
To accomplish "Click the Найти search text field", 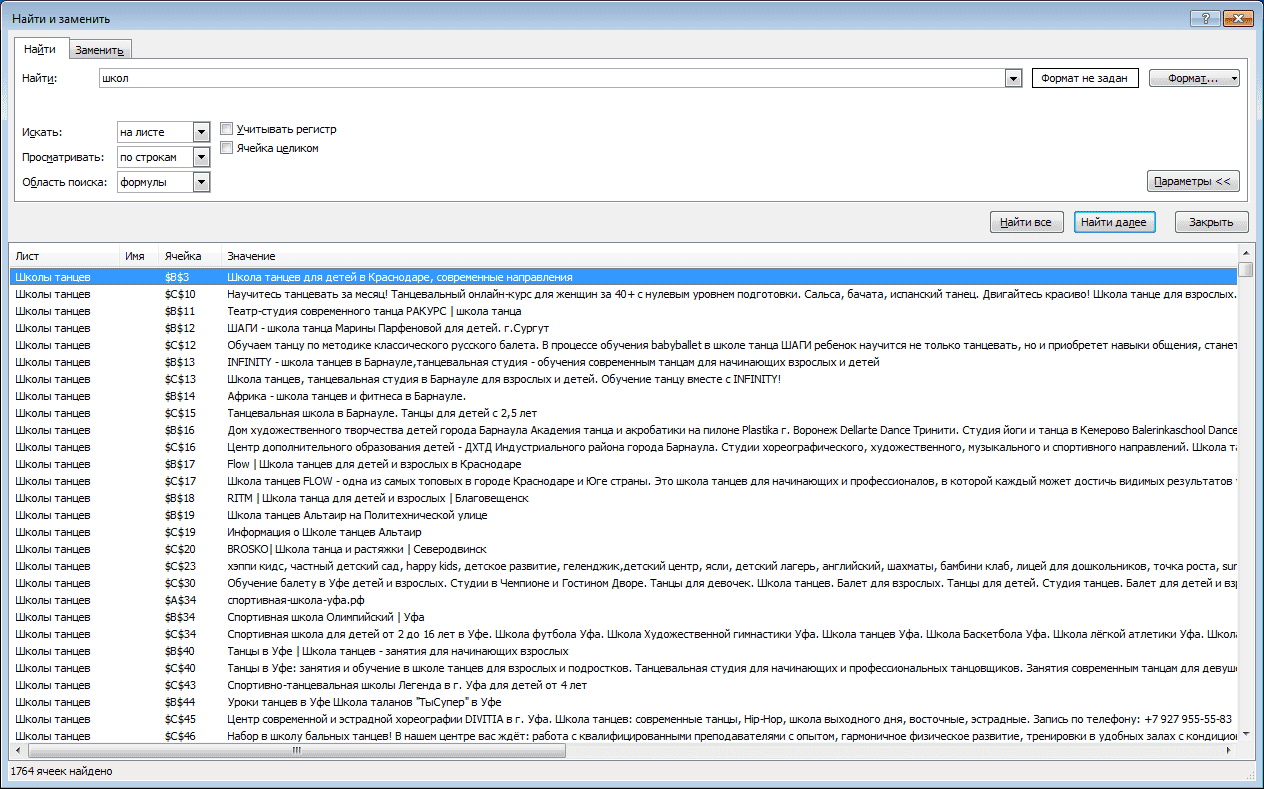I will click(x=551, y=79).
